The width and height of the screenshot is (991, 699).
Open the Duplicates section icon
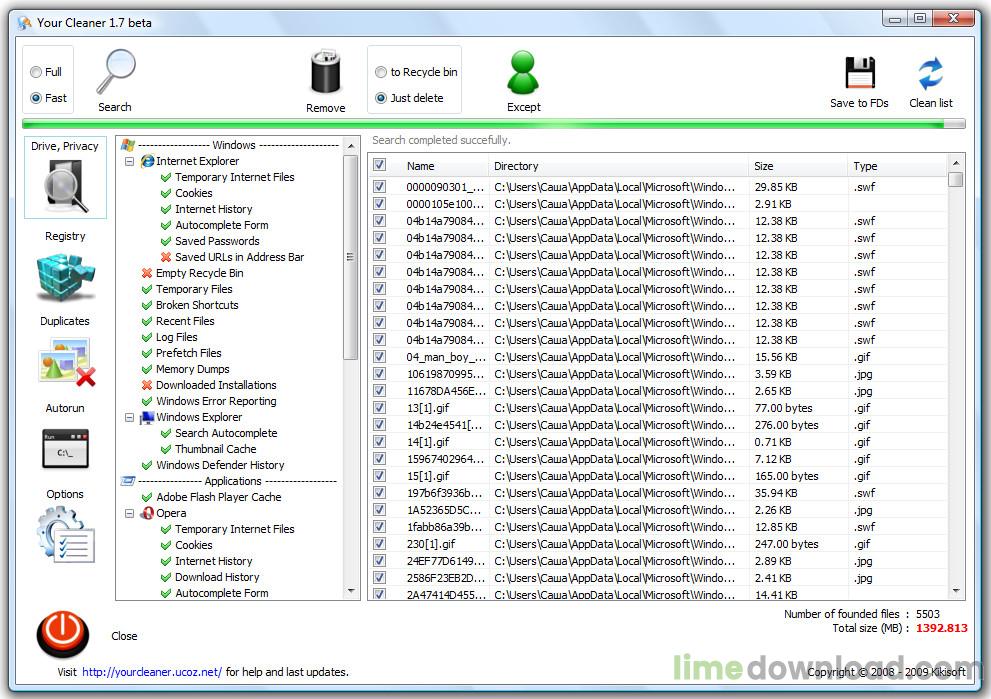(x=65, y=361)
